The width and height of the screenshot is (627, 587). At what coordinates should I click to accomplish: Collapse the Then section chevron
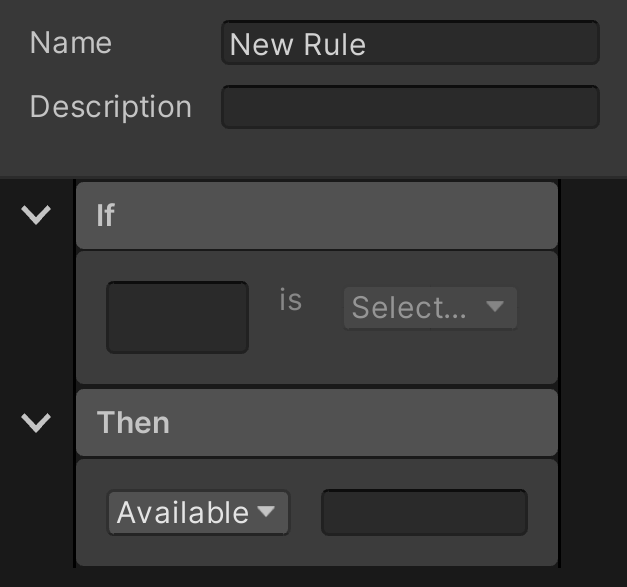coord(36,422)
